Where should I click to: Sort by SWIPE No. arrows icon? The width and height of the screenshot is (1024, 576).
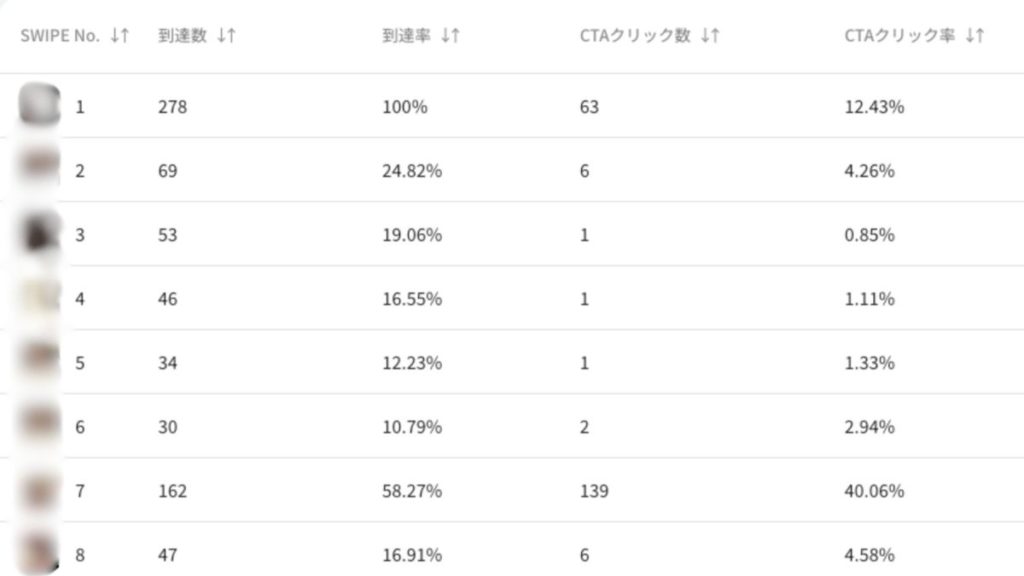coord(120,36)
